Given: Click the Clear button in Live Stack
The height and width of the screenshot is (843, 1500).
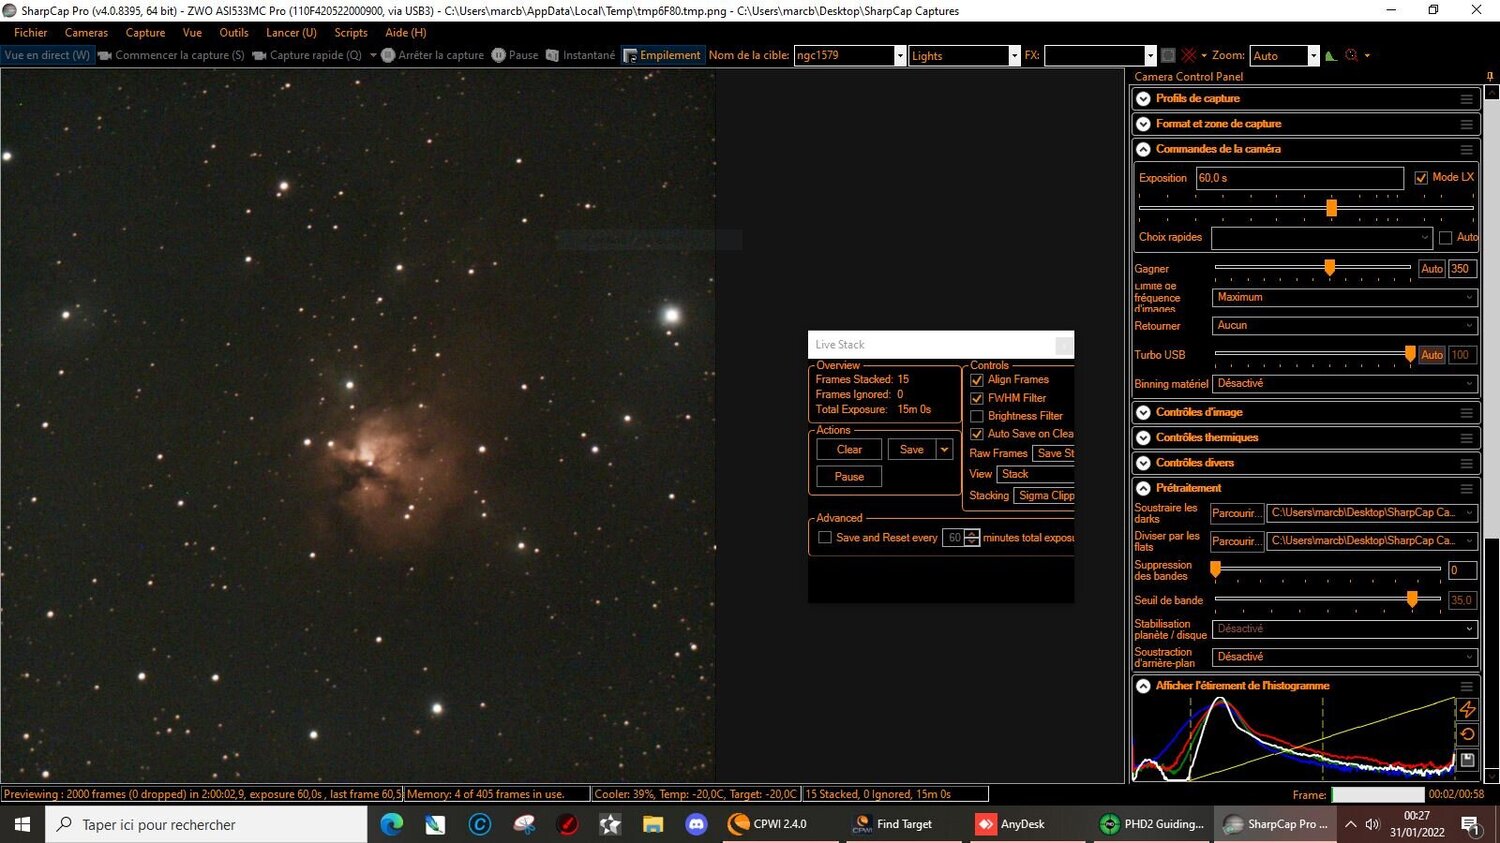Looking at the screenshot, I should (847, 449).
